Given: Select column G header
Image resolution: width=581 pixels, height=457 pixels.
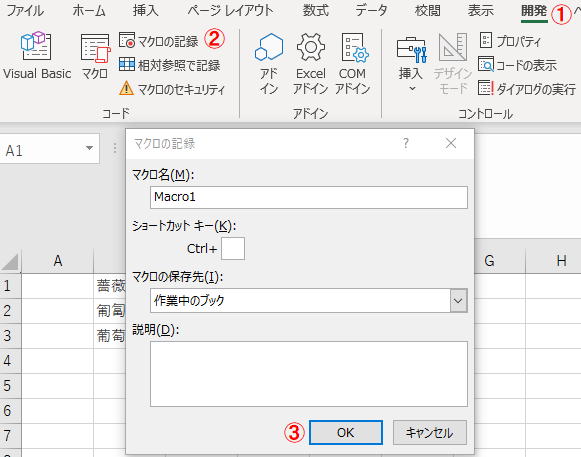Looking at the screenshot, I should 489,261.
